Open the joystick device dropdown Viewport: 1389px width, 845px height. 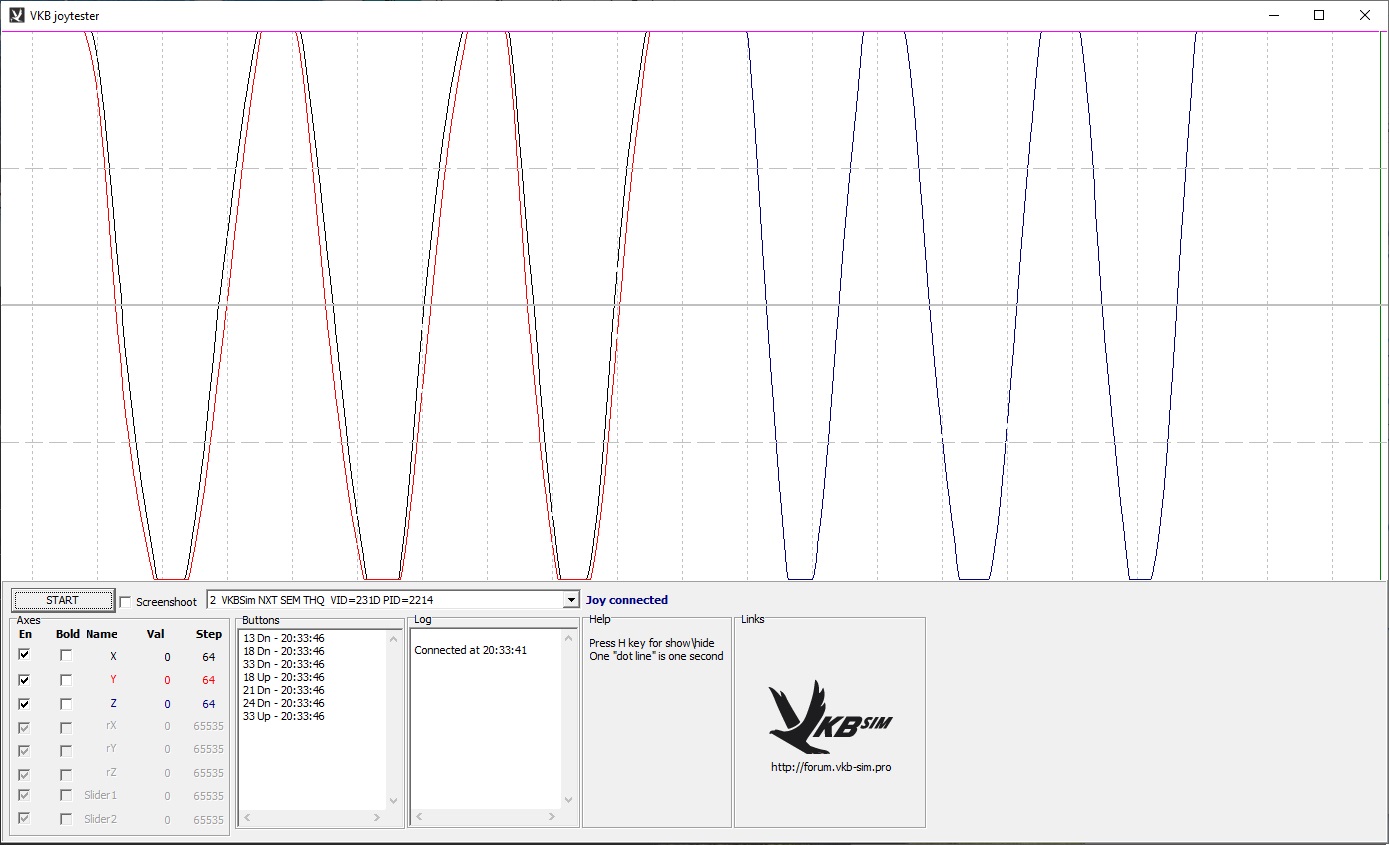click(572, 600)
